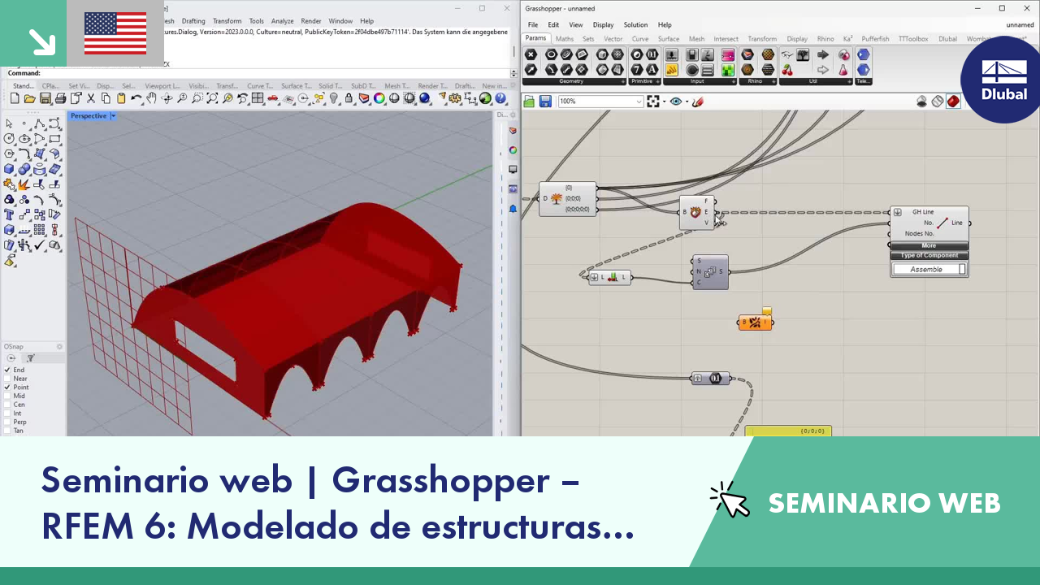Click the More bar on GH Line component

(929, 245)
